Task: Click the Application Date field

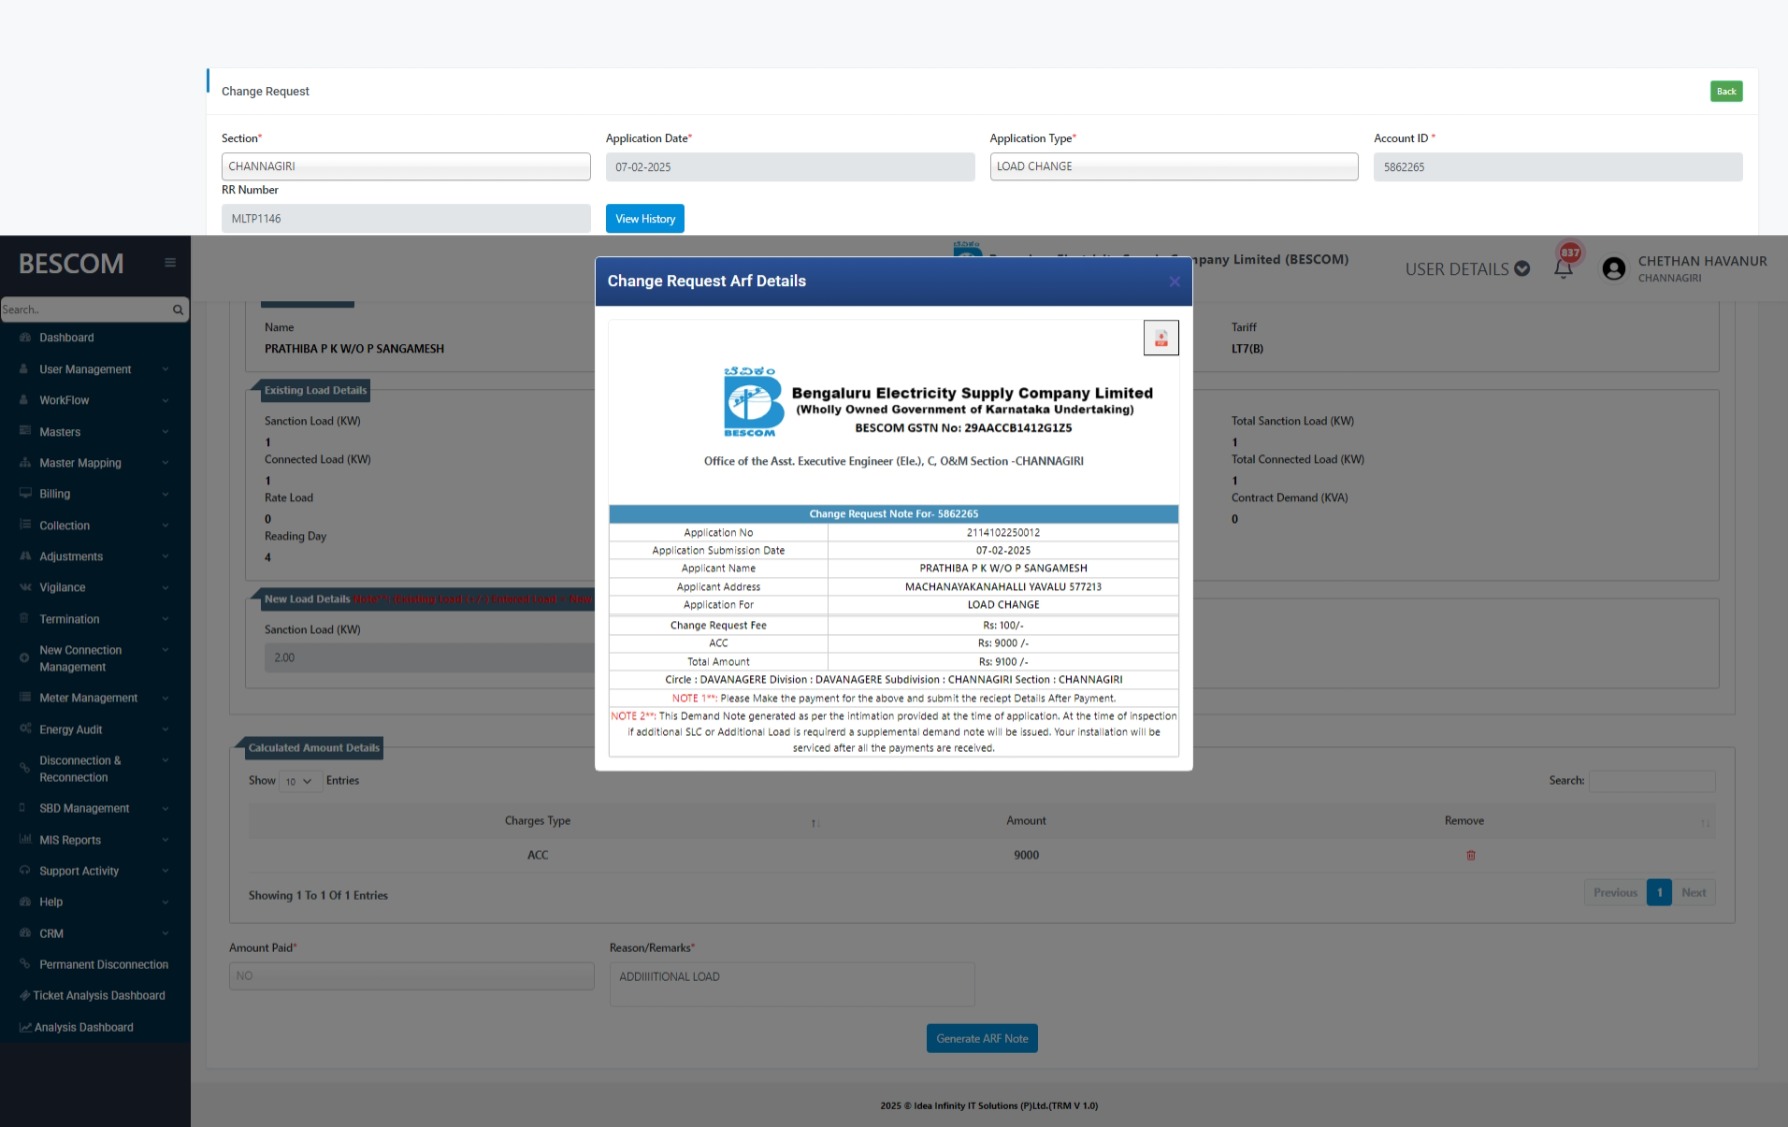Action: click(790, 167)
